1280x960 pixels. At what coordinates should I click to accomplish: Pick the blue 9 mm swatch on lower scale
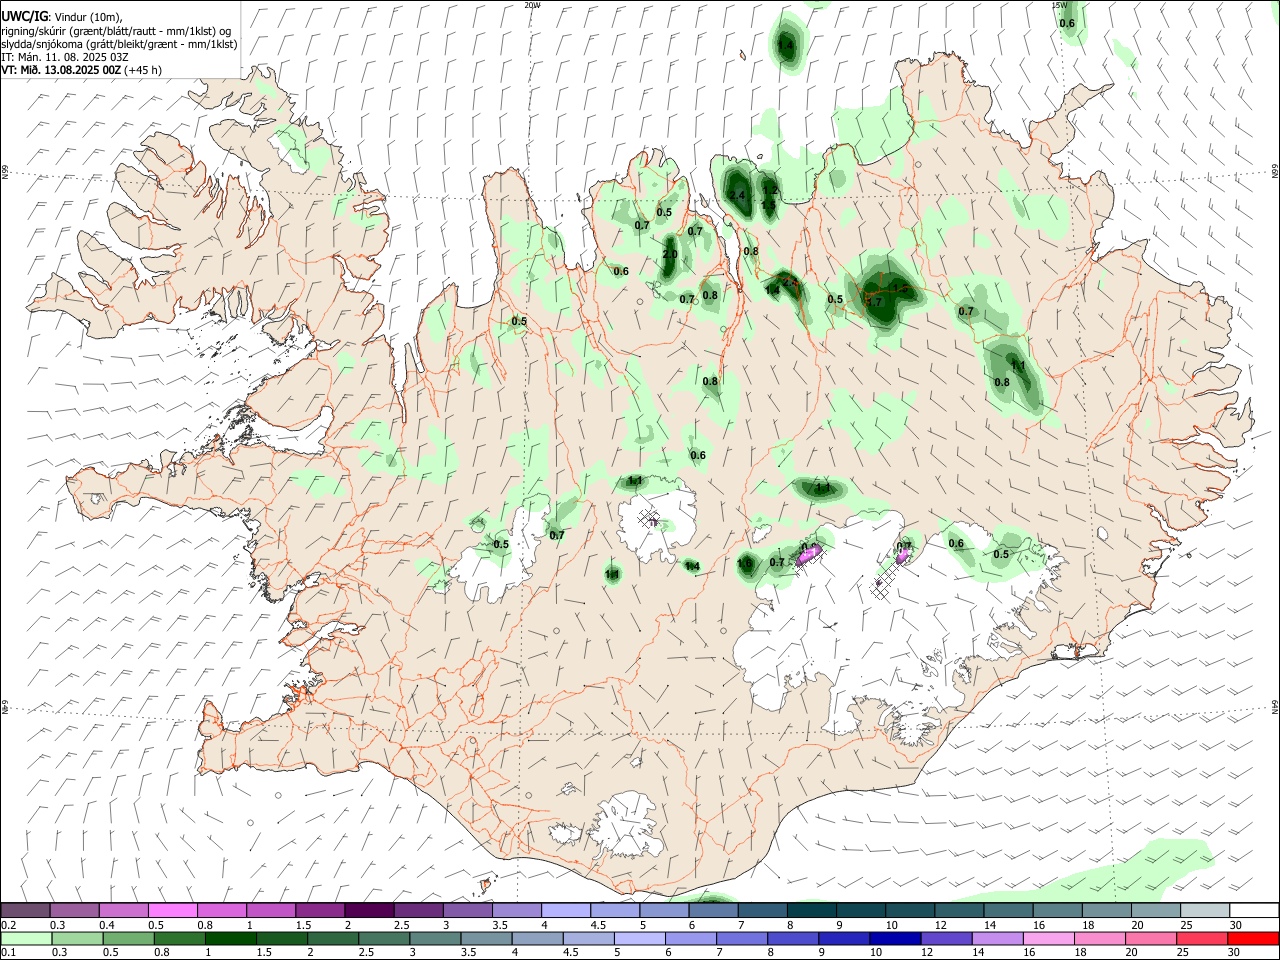[843, 938]
